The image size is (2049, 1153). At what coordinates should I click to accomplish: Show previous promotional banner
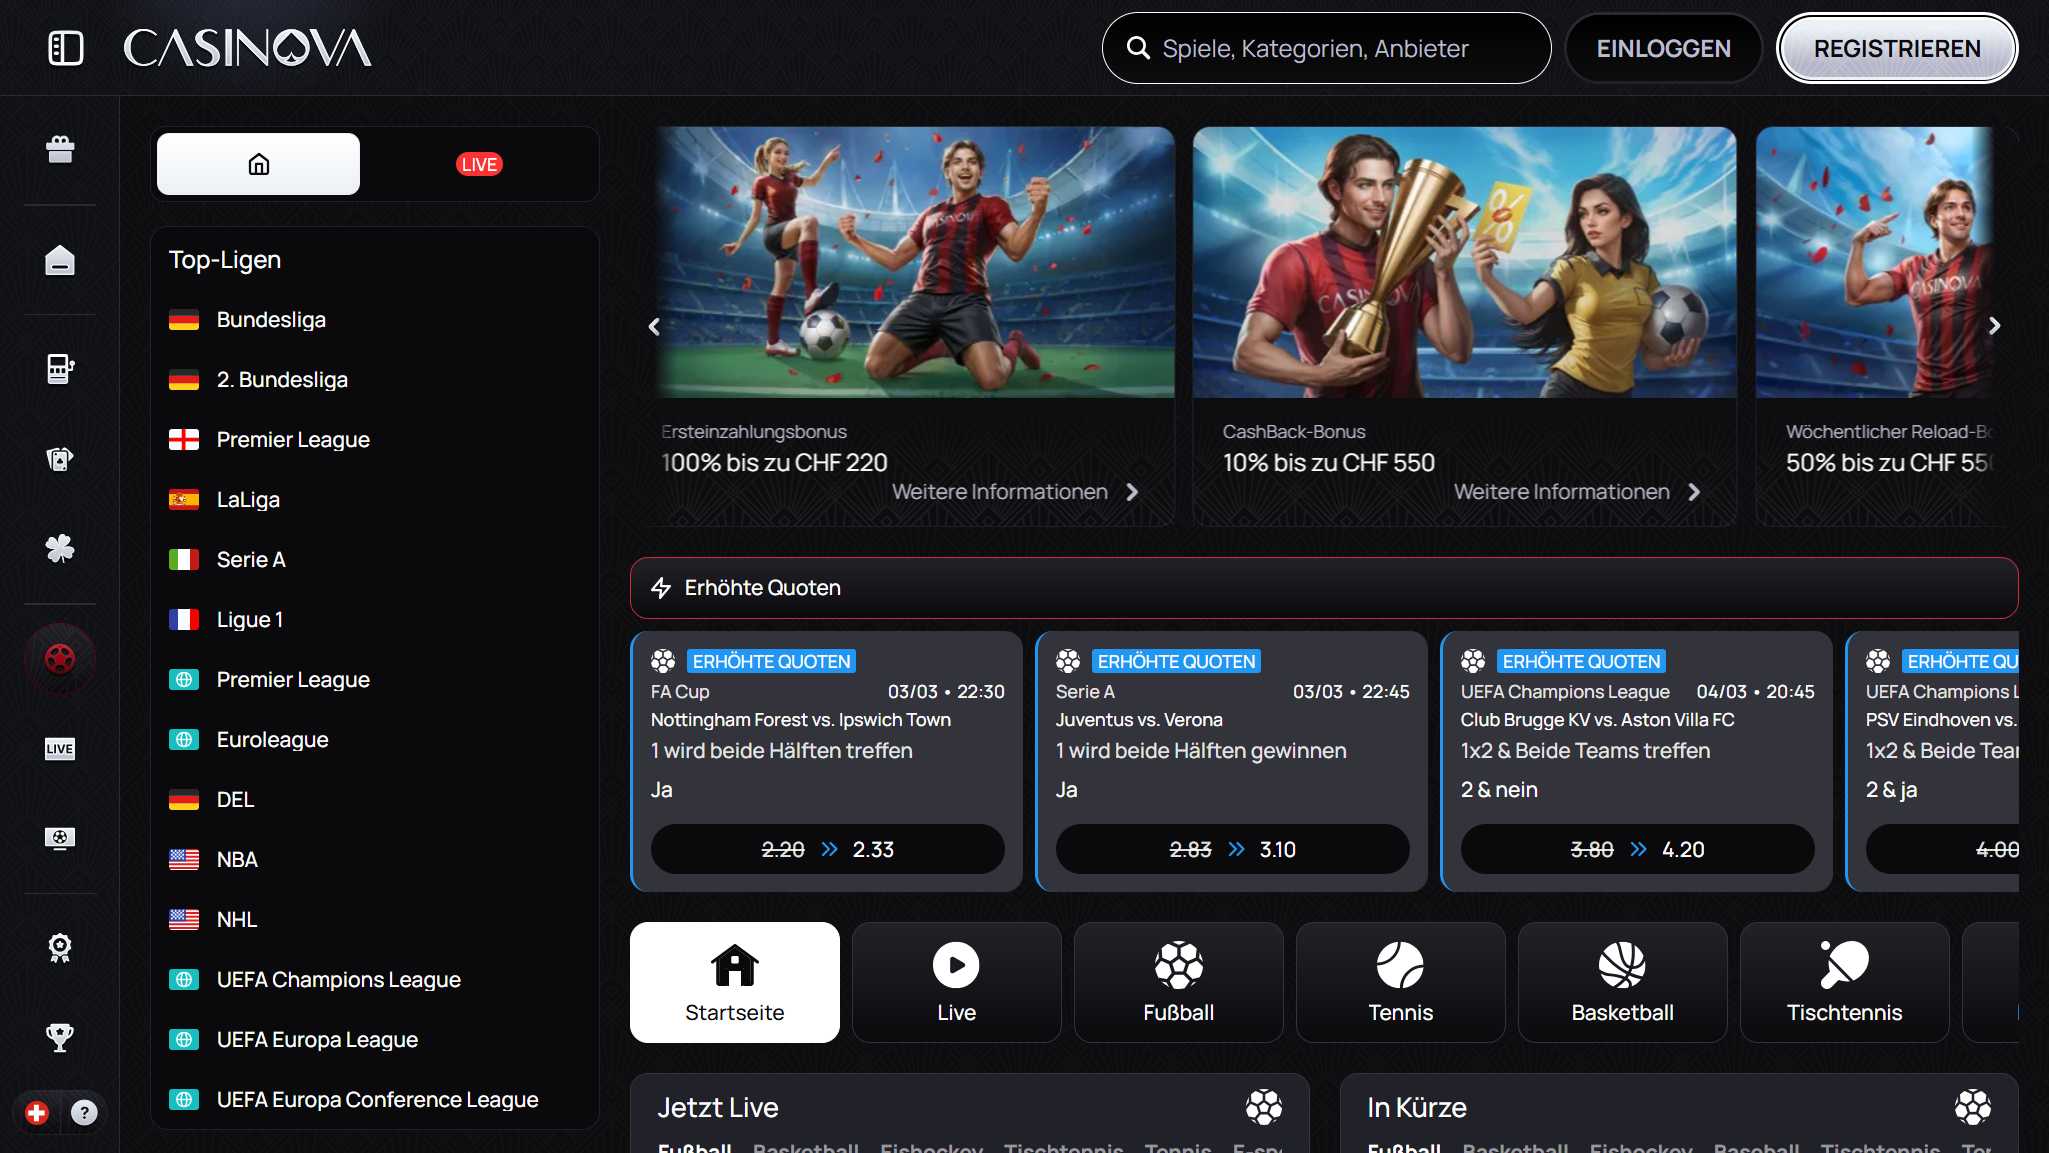click(x=654, y=326)
